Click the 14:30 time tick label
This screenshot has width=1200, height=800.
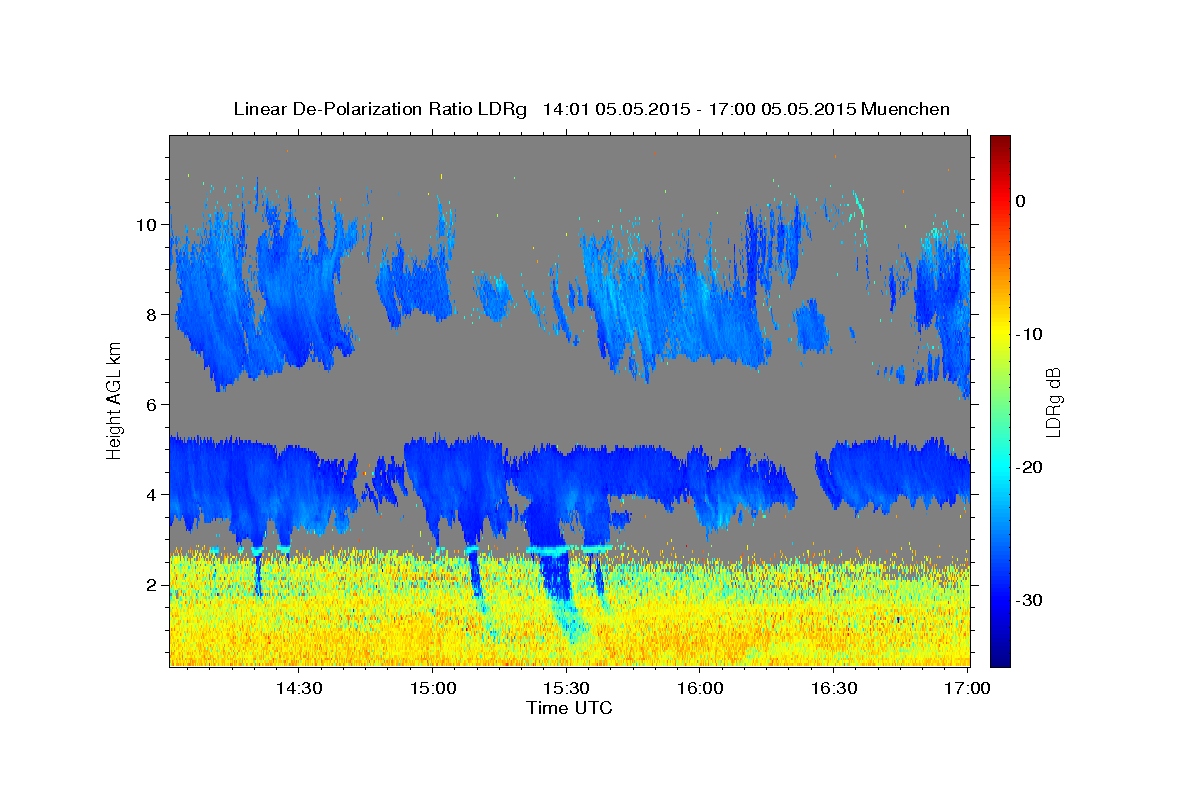[x=298, y=688]
